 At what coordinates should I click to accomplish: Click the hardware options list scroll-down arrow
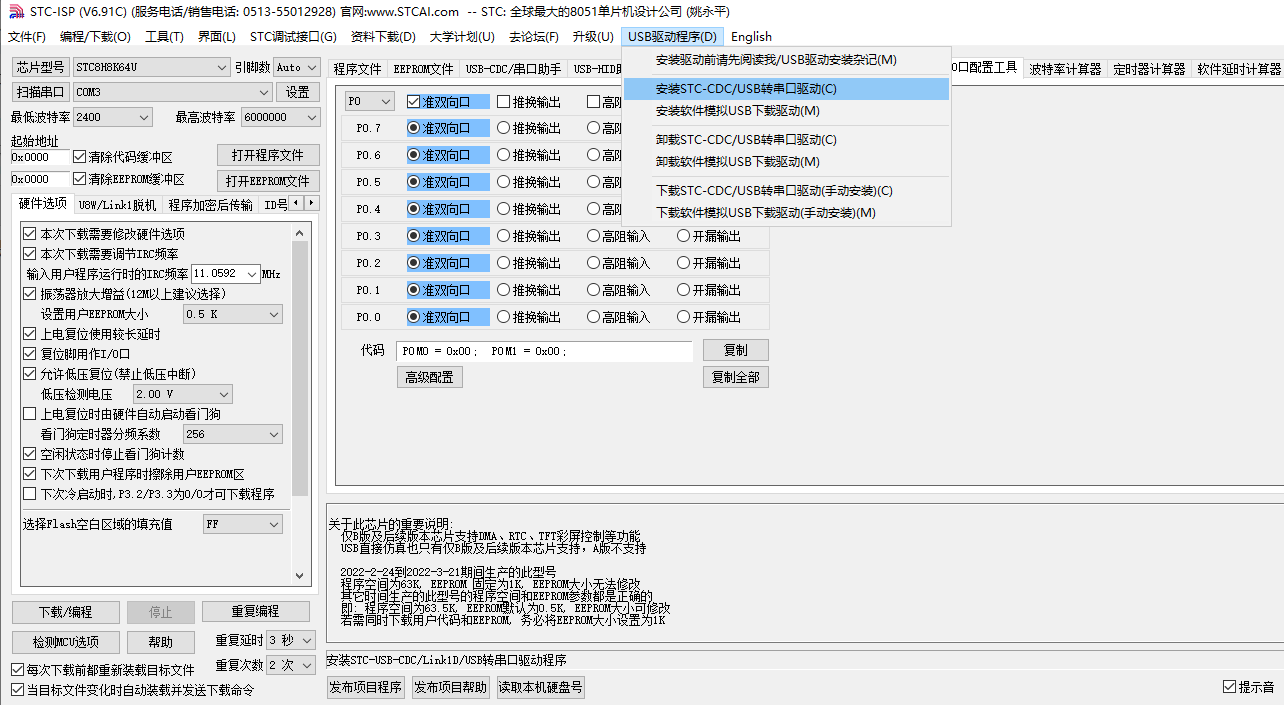coord(300,576)
